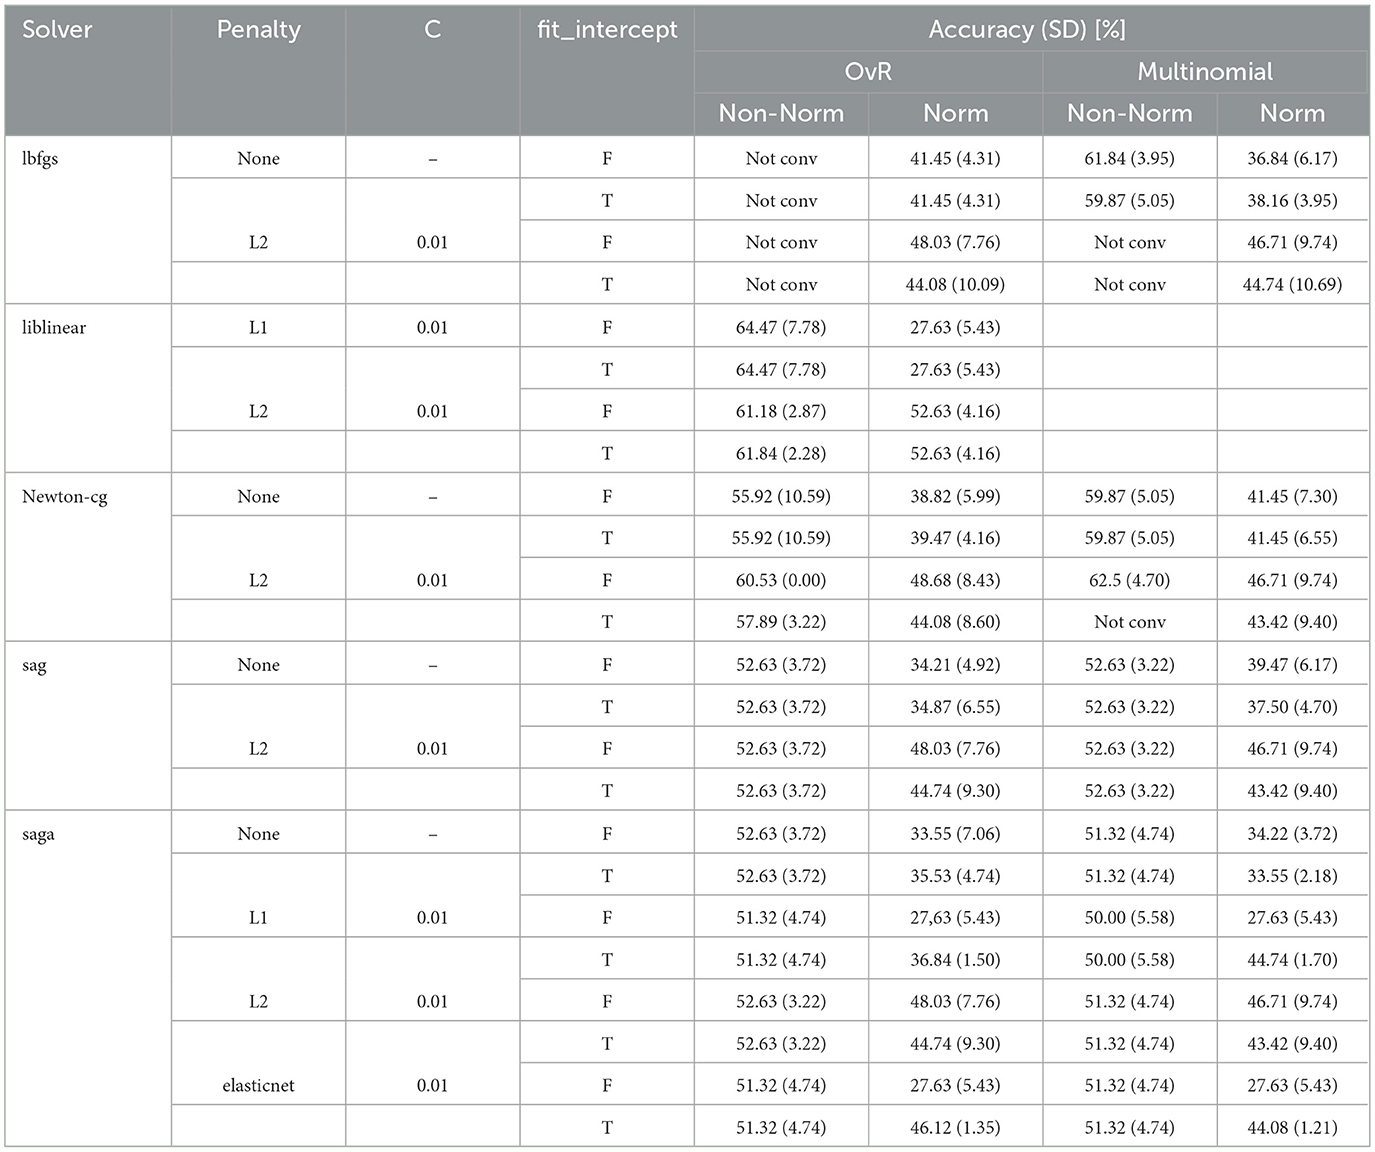Screen dimensions: 1375x1152
Task: Select the Multinomial sub-header
Action: 1205,72
